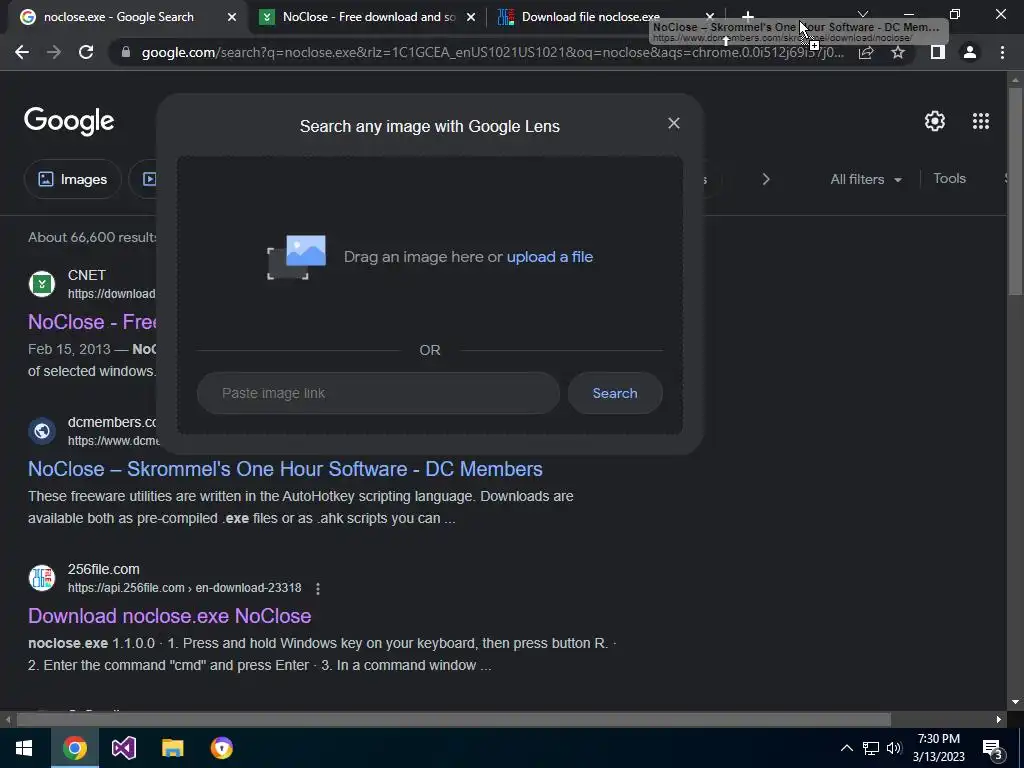Click the address bar URL
1024x768 pixels.
pos(493,52)
